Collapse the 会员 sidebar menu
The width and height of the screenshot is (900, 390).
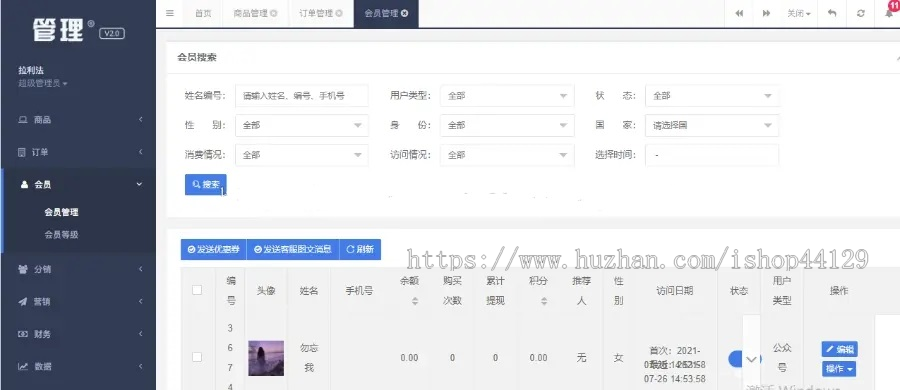click(78, 184)
